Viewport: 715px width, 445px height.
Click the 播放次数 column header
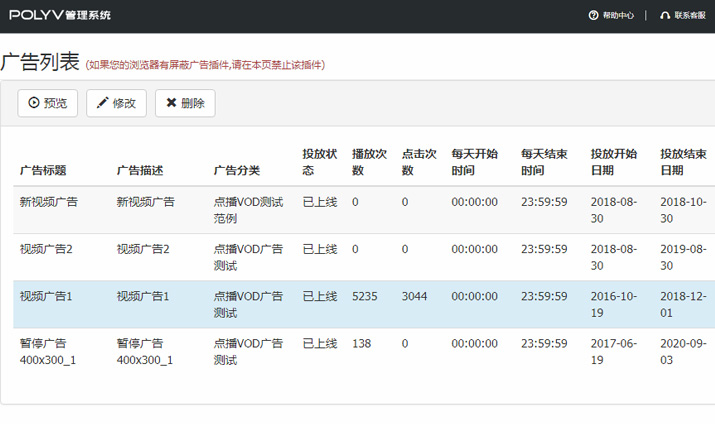pyautogui.click(x=369, y=162)
